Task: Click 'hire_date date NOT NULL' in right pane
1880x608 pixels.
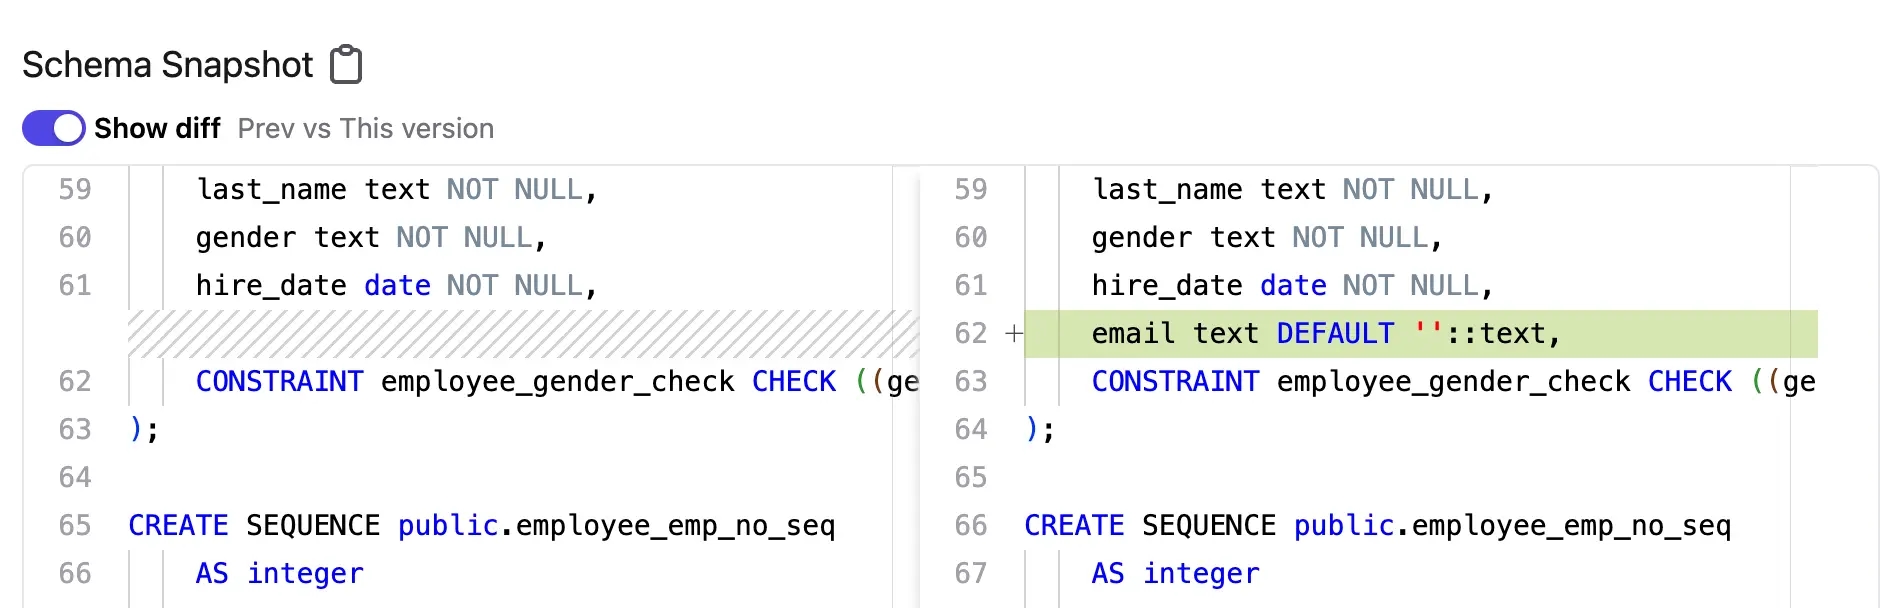Action: tap(1293, 286)
